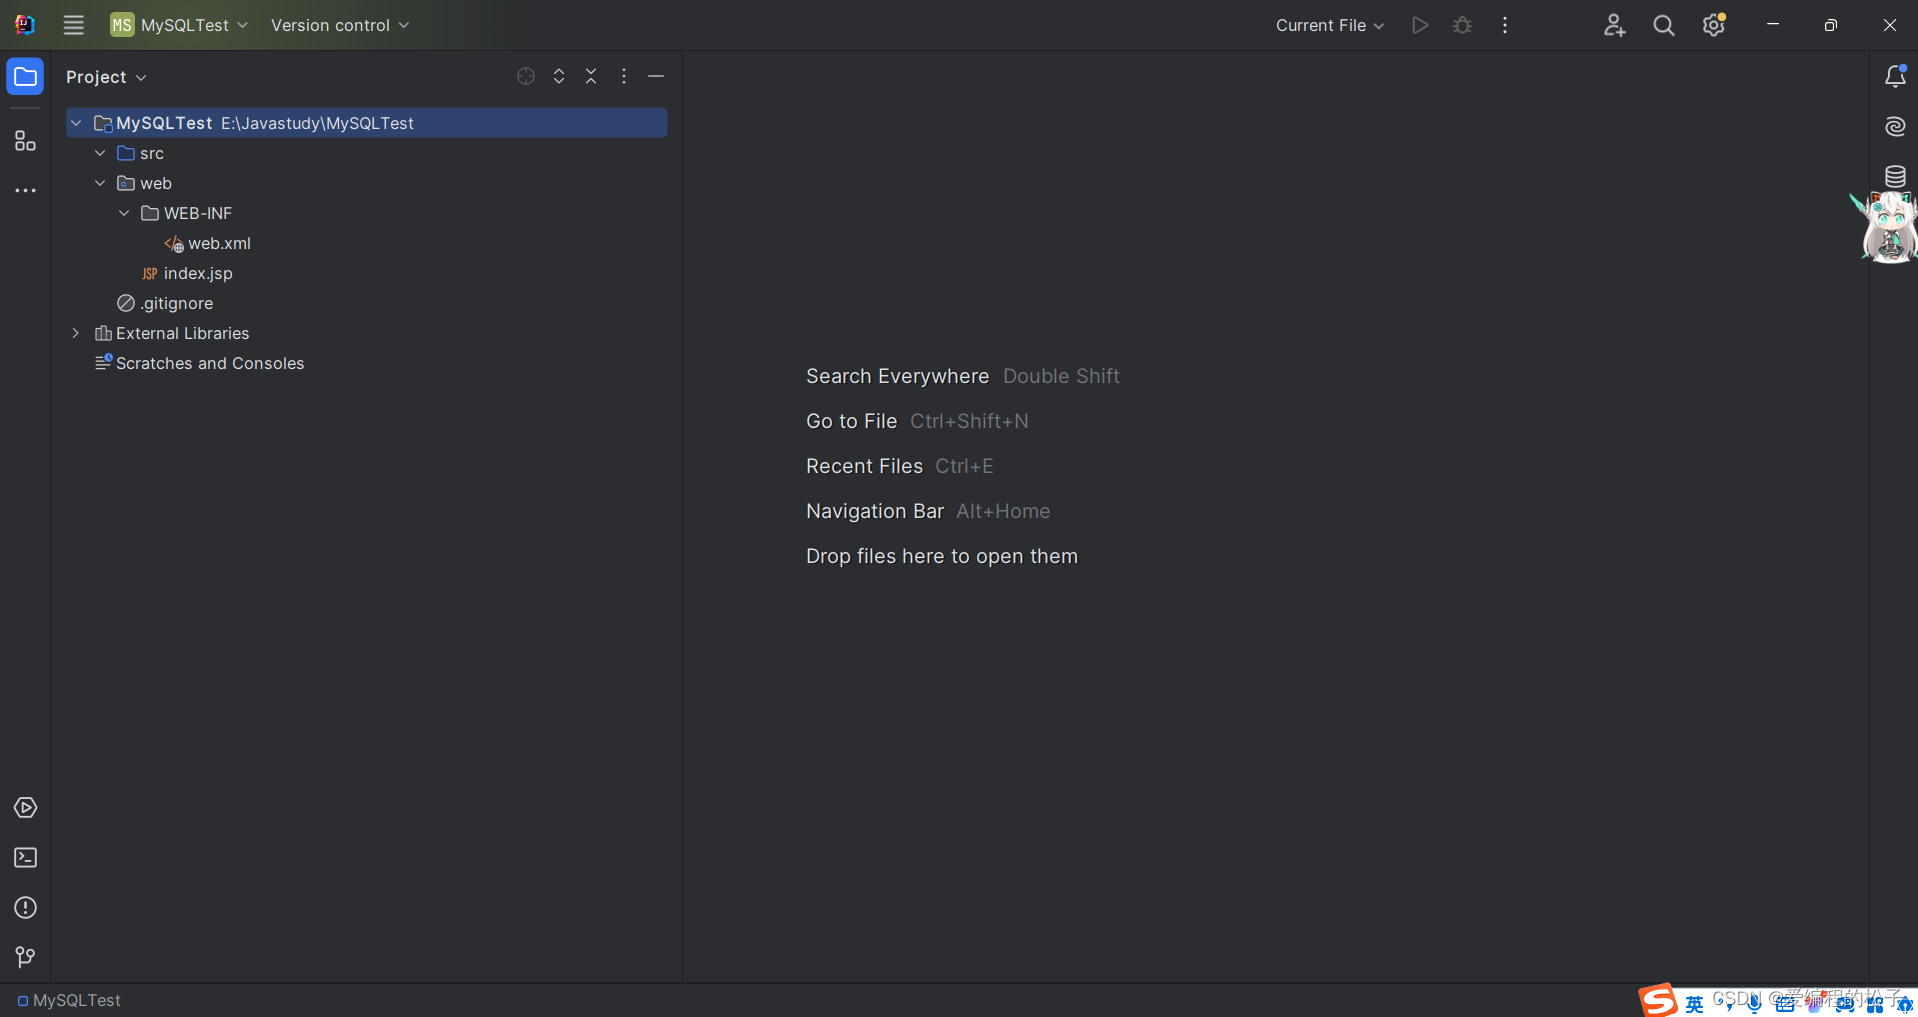Screen dimensions: 1918x1017
Task: Open the Services tool window
Action: pos(25,807)
